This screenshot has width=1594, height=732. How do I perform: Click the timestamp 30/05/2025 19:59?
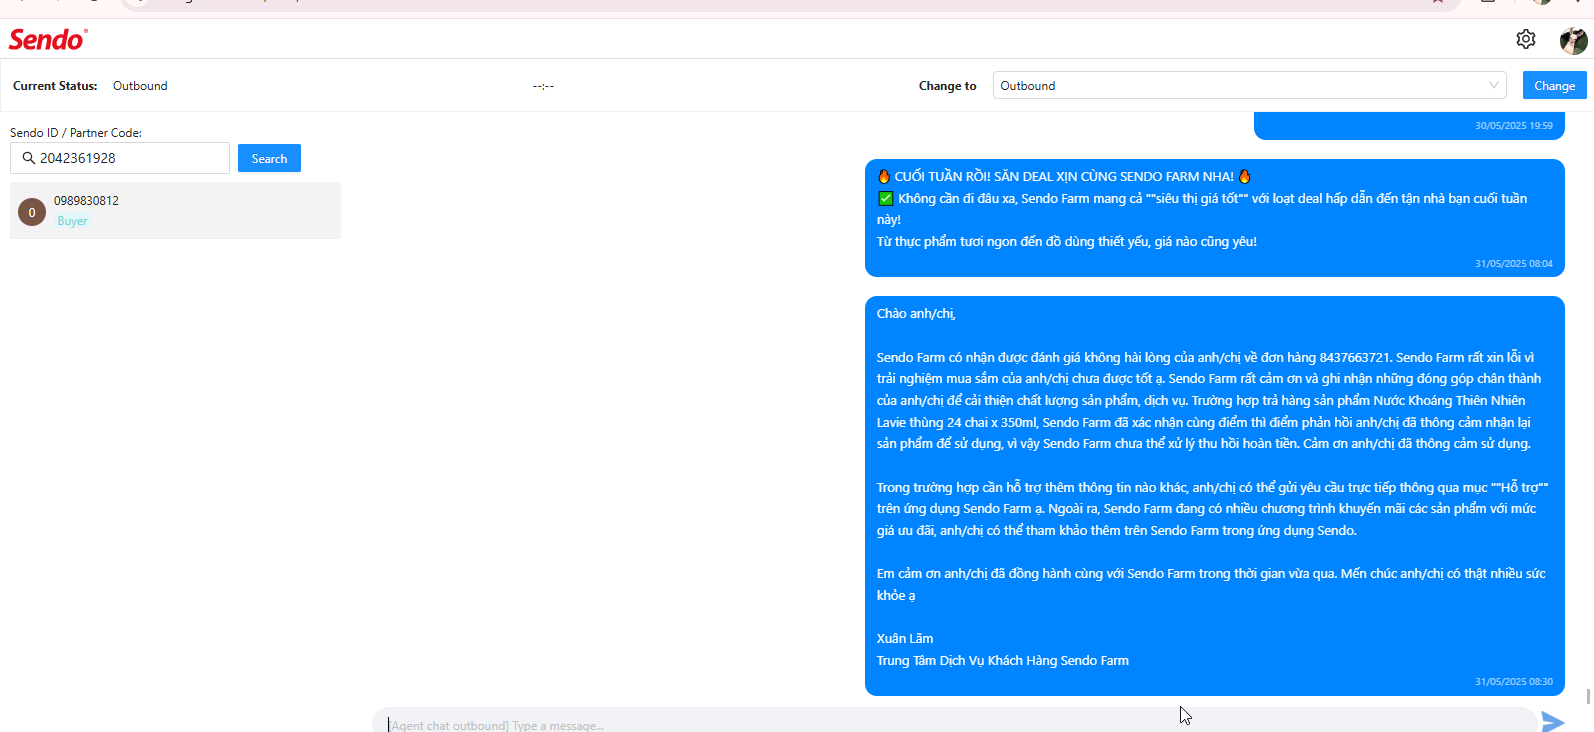(1513, 126)
